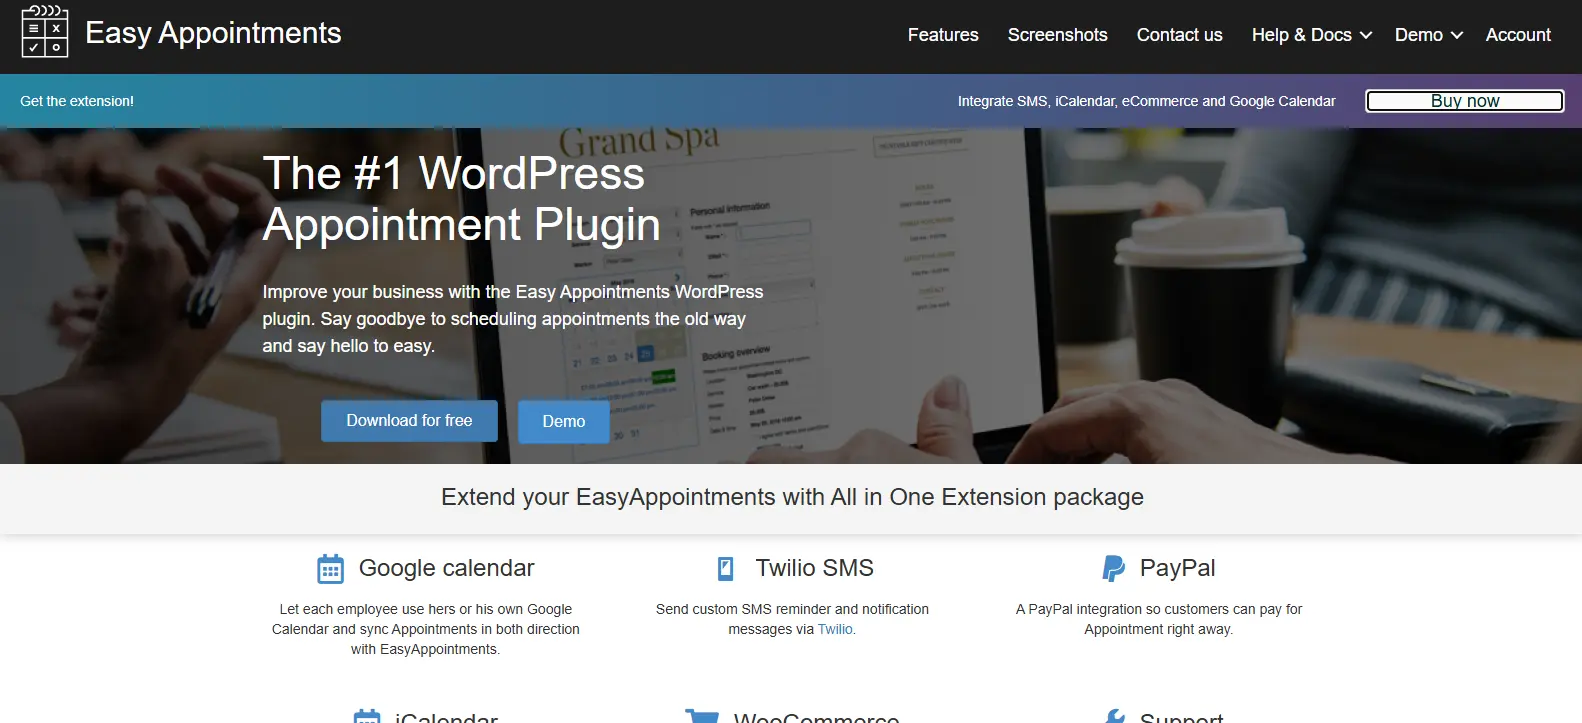This screenshot has width=1582, height=723.
Task: Open the Contact us page
Action: pyautogui.click(x=1179, y=35)
